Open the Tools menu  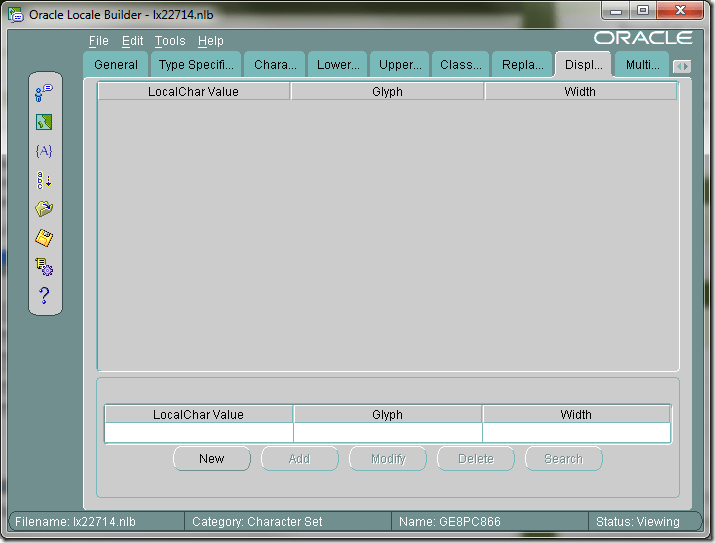(x=170, y=41)
